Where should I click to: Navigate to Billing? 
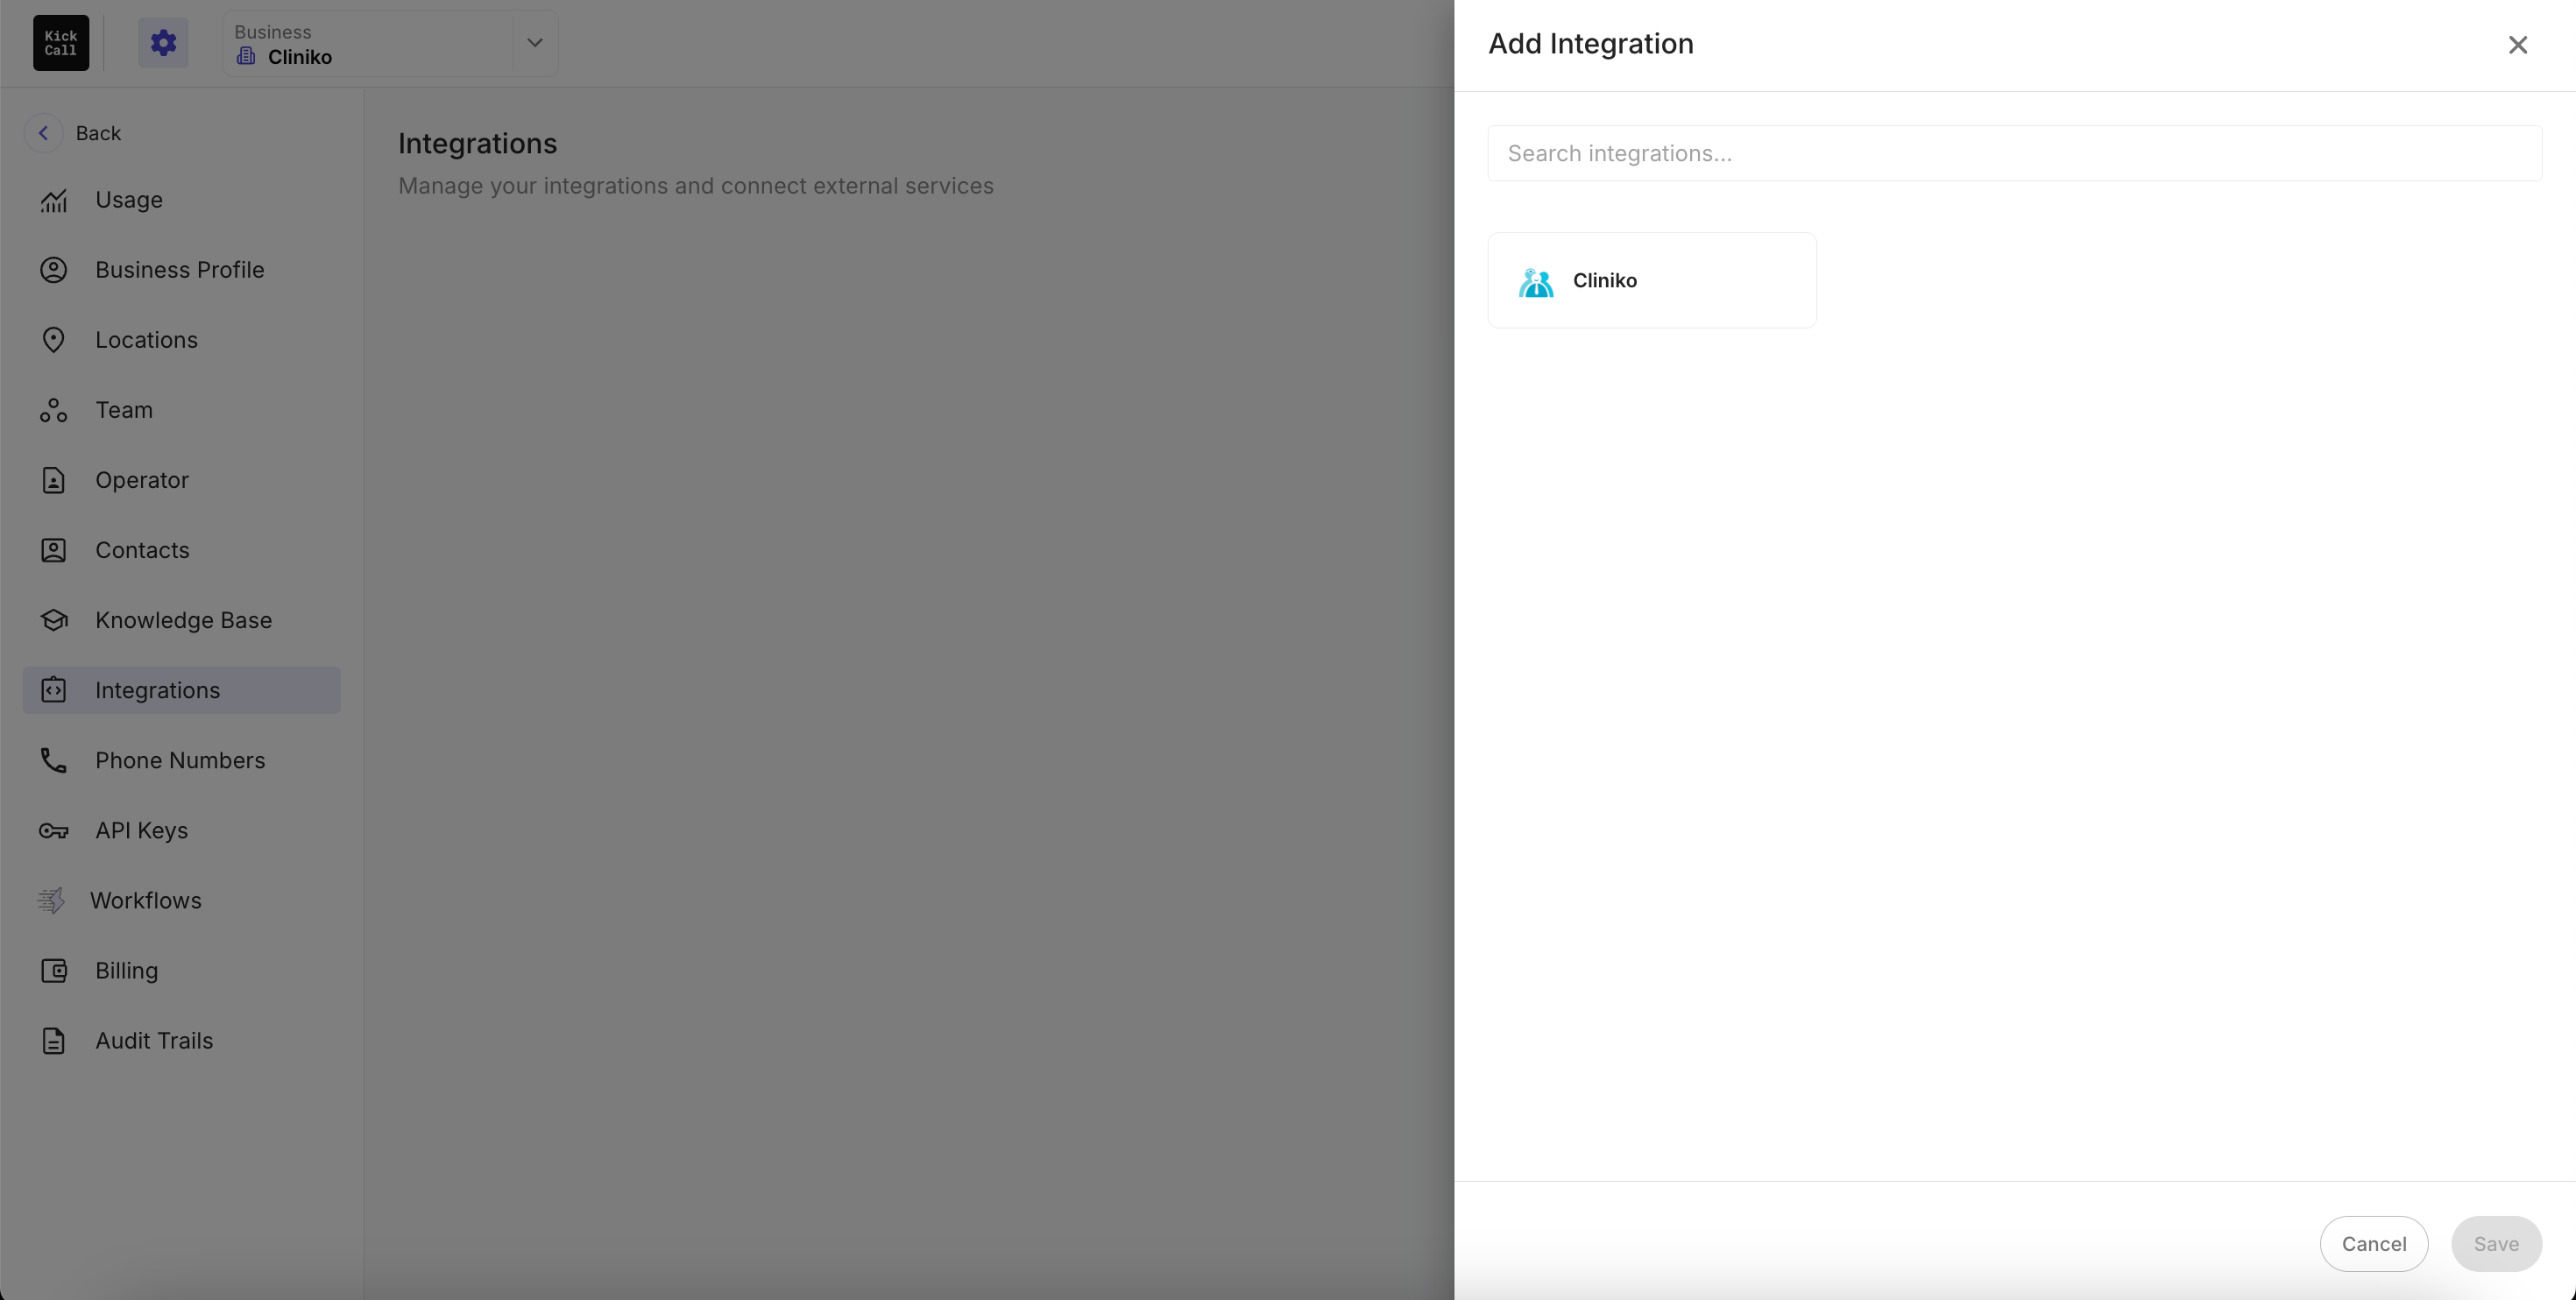tap(182, 970)
